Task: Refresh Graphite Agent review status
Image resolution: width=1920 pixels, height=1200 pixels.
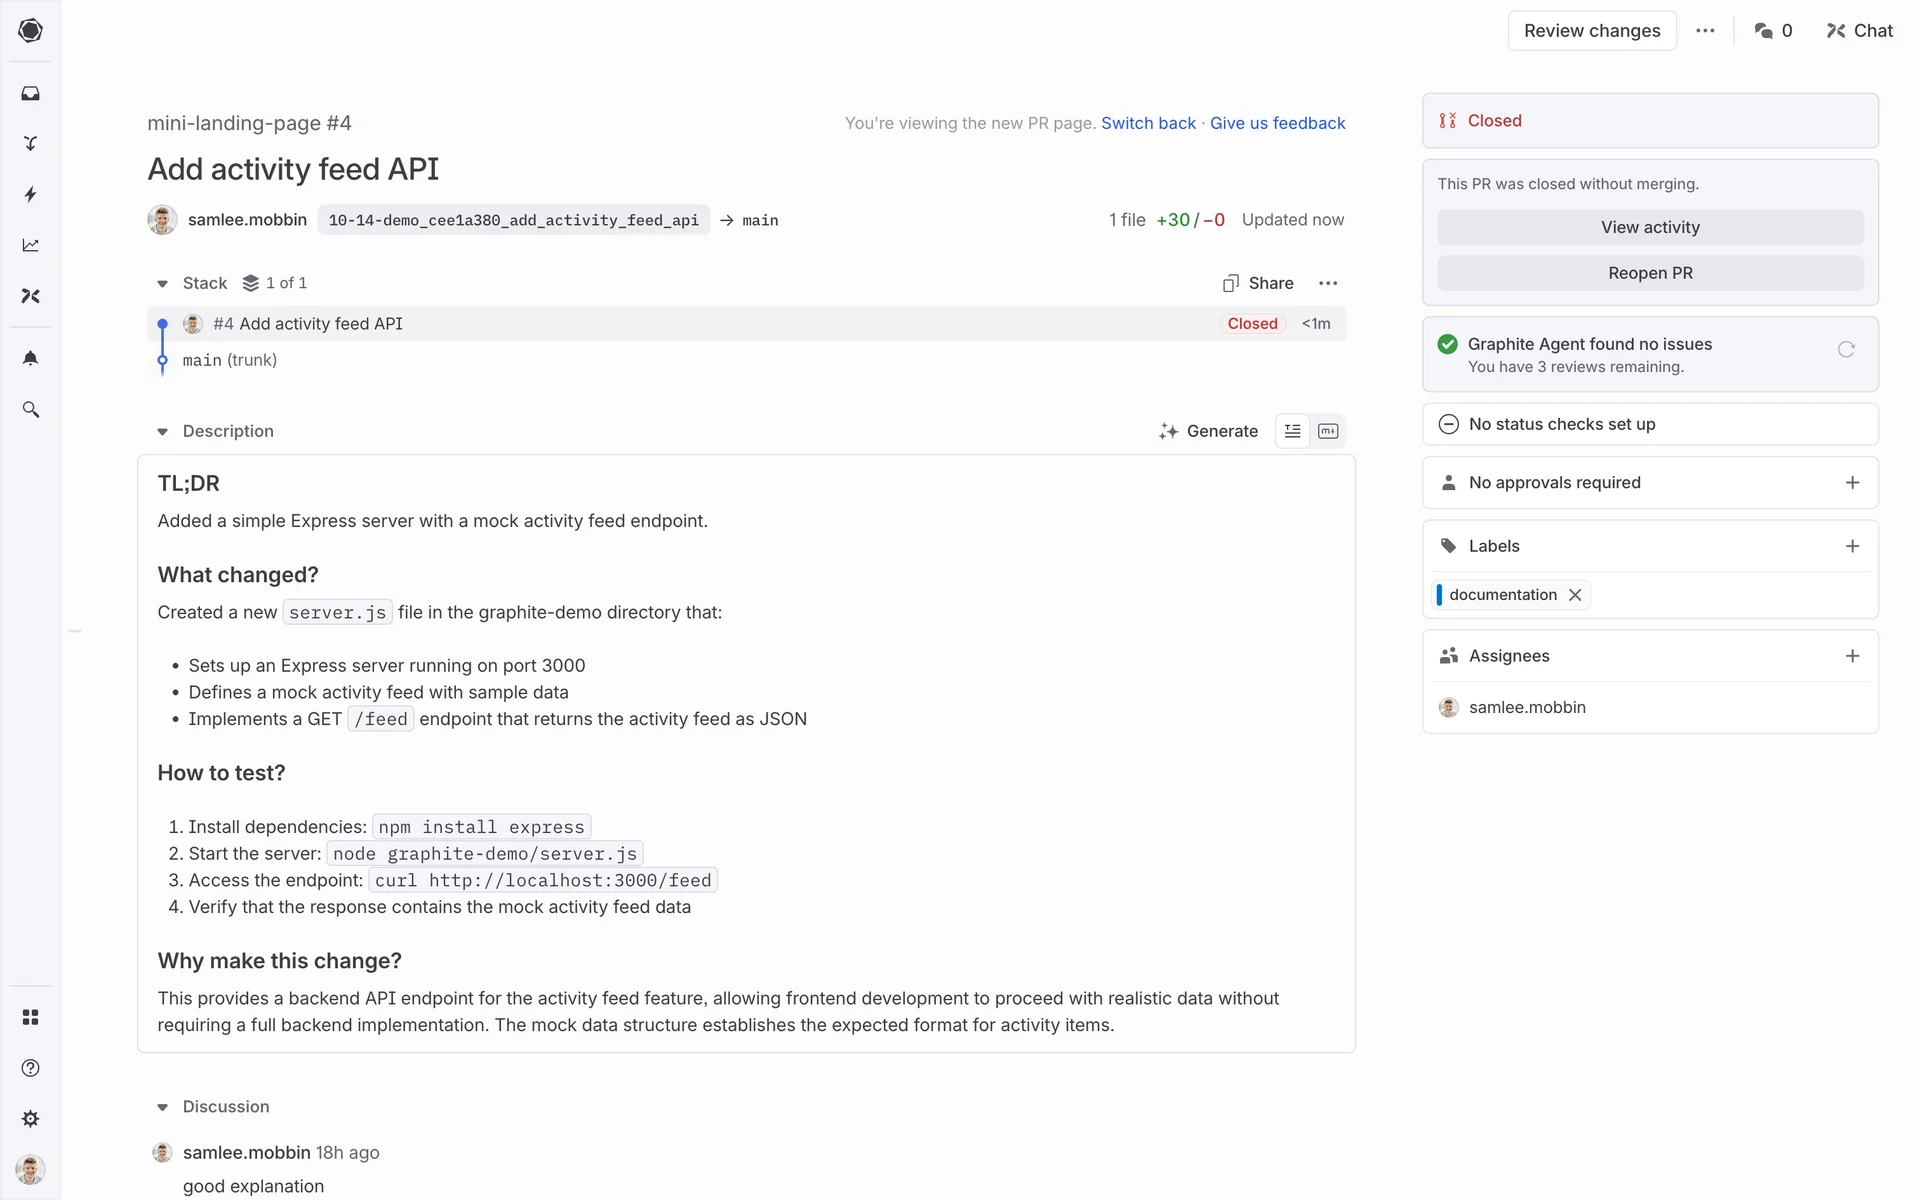Action: (1846, 349)
